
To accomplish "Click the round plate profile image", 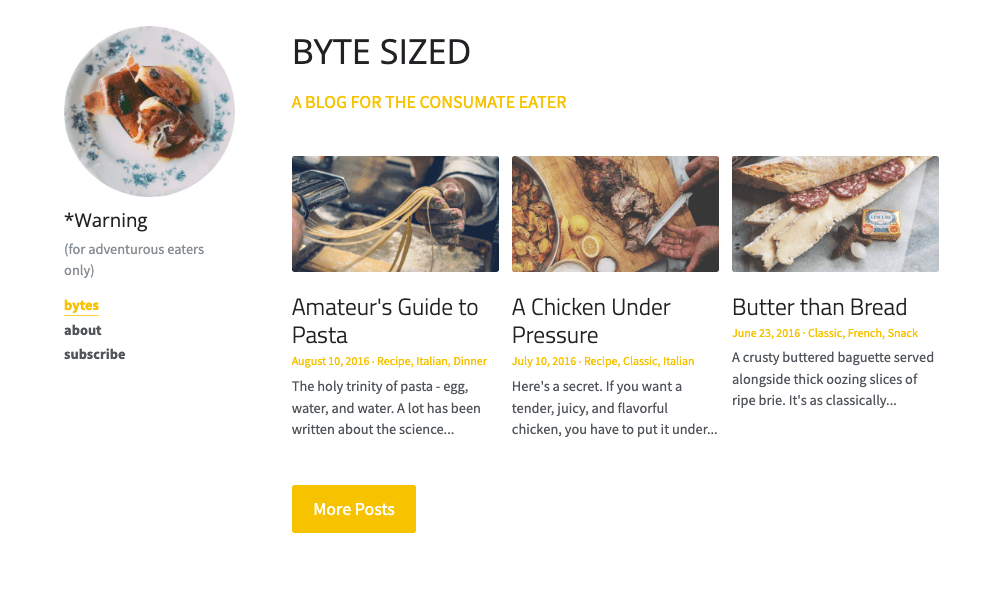I will (x=149, y=111).
